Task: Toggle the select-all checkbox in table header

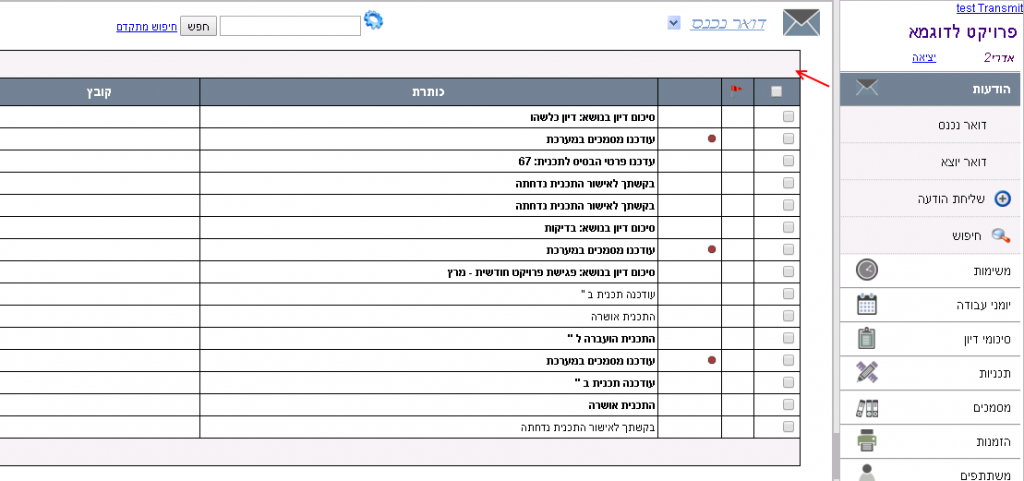Action: pyautogui.click(x=777, y=92)
